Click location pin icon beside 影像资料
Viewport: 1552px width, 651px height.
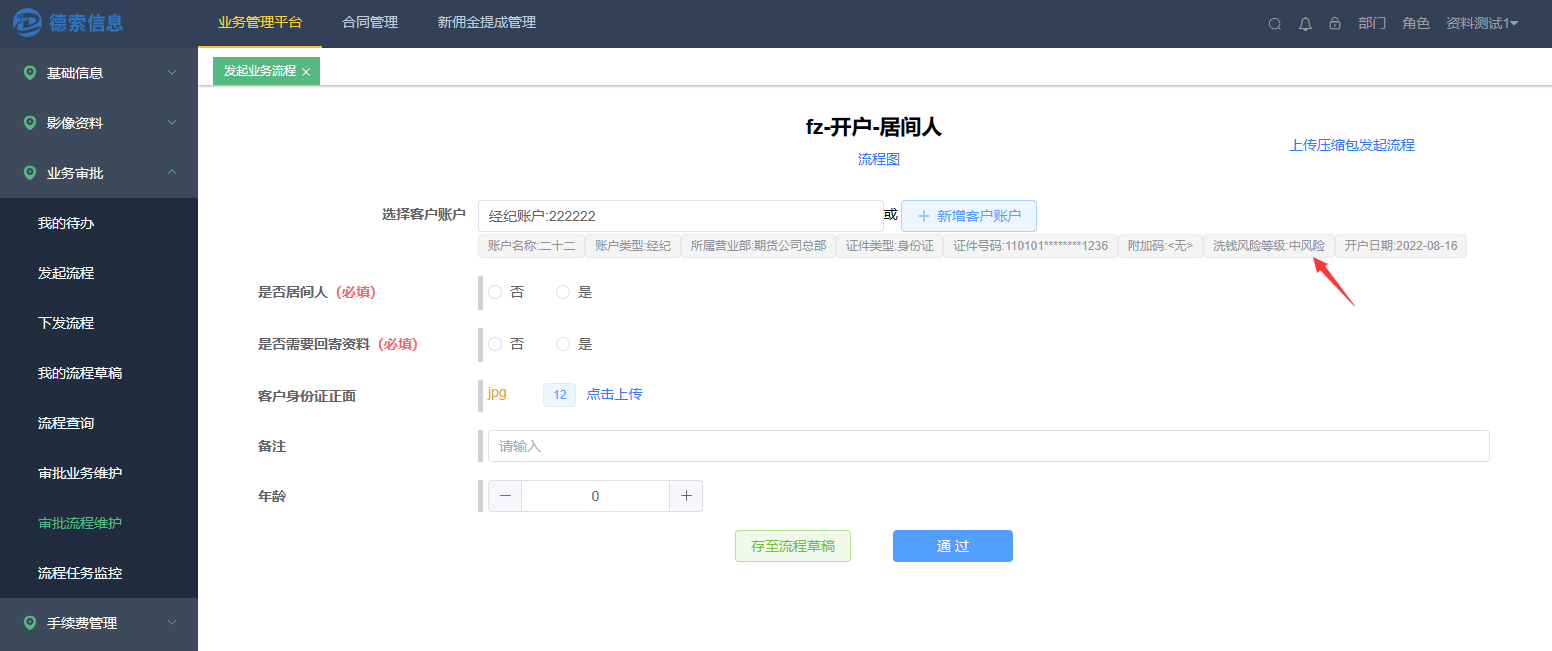30,123
